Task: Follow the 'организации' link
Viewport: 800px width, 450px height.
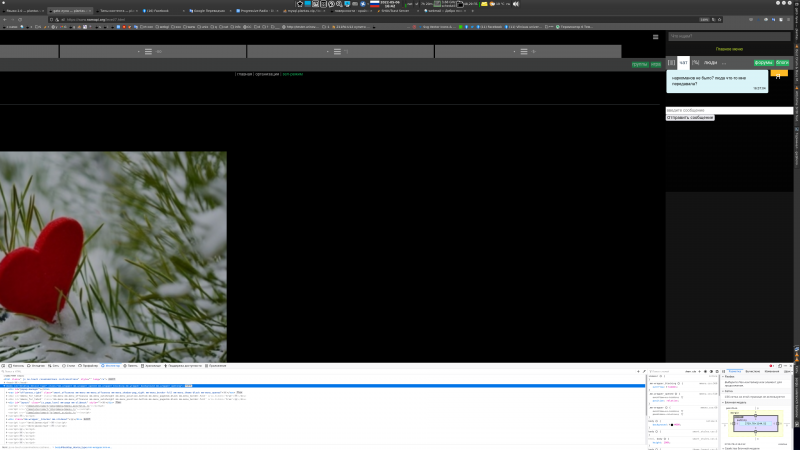Action: [267, 74]
